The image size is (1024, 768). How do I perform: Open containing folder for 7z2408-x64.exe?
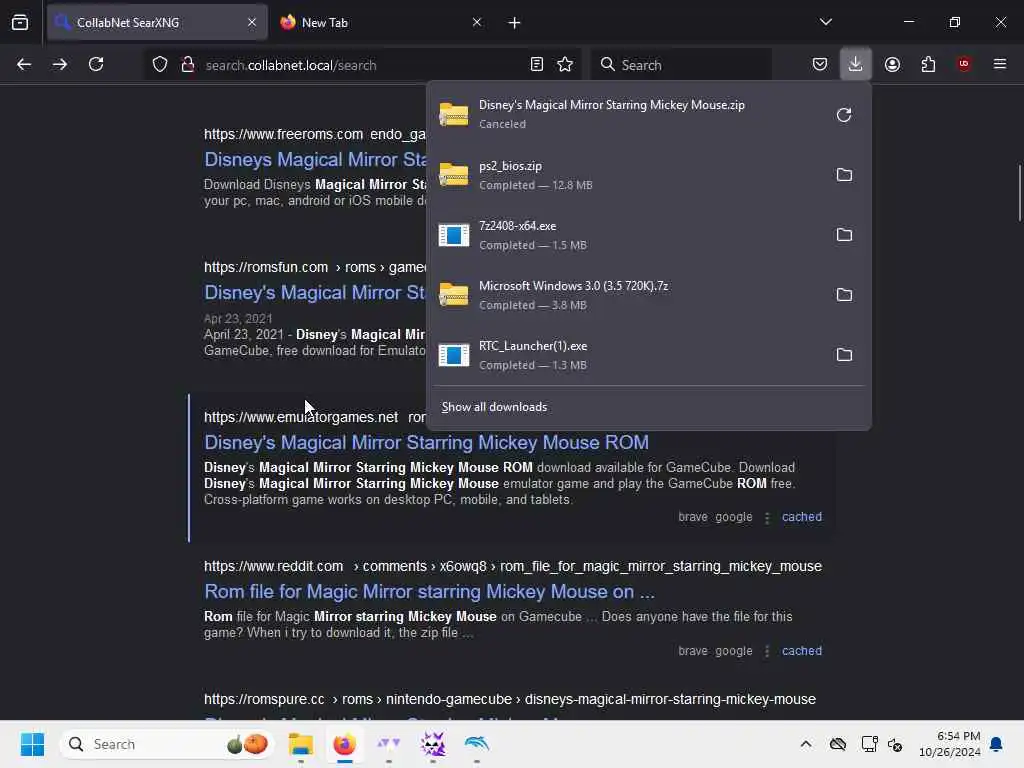coord(844,235)
